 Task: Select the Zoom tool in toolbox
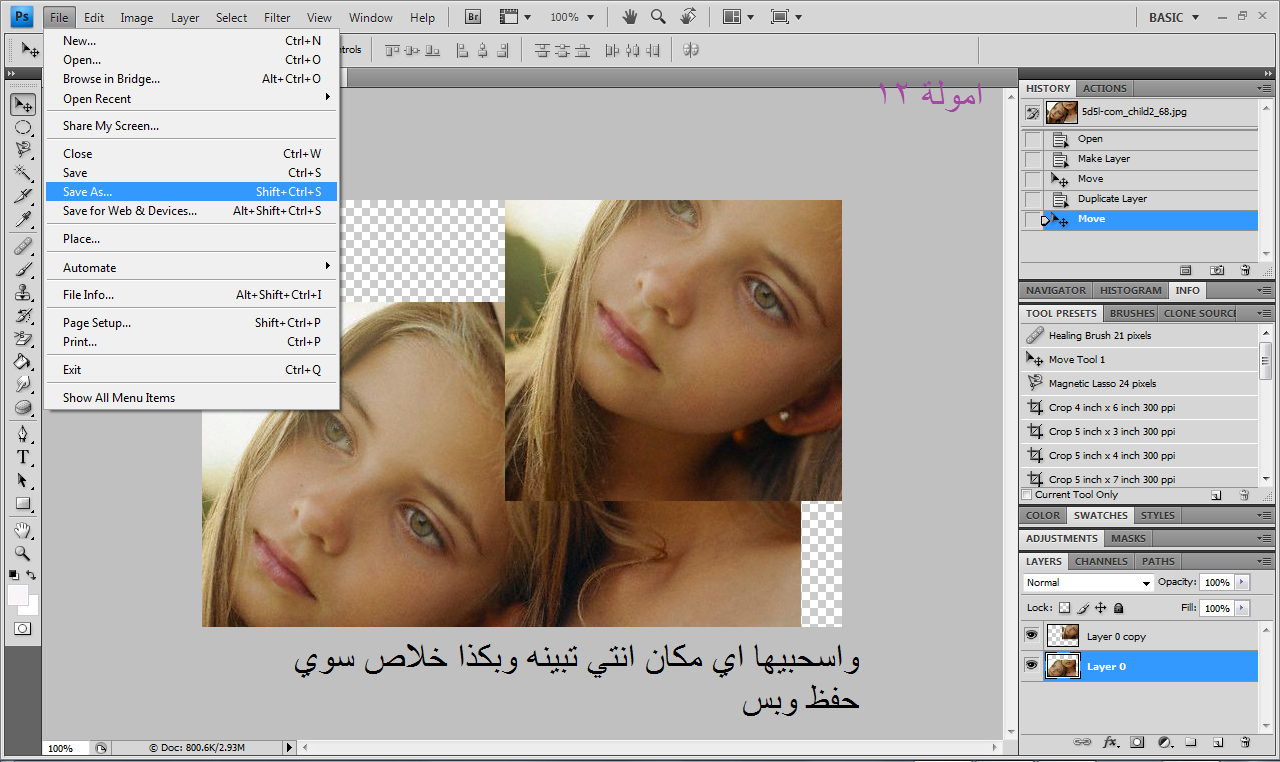coord(22,553)
